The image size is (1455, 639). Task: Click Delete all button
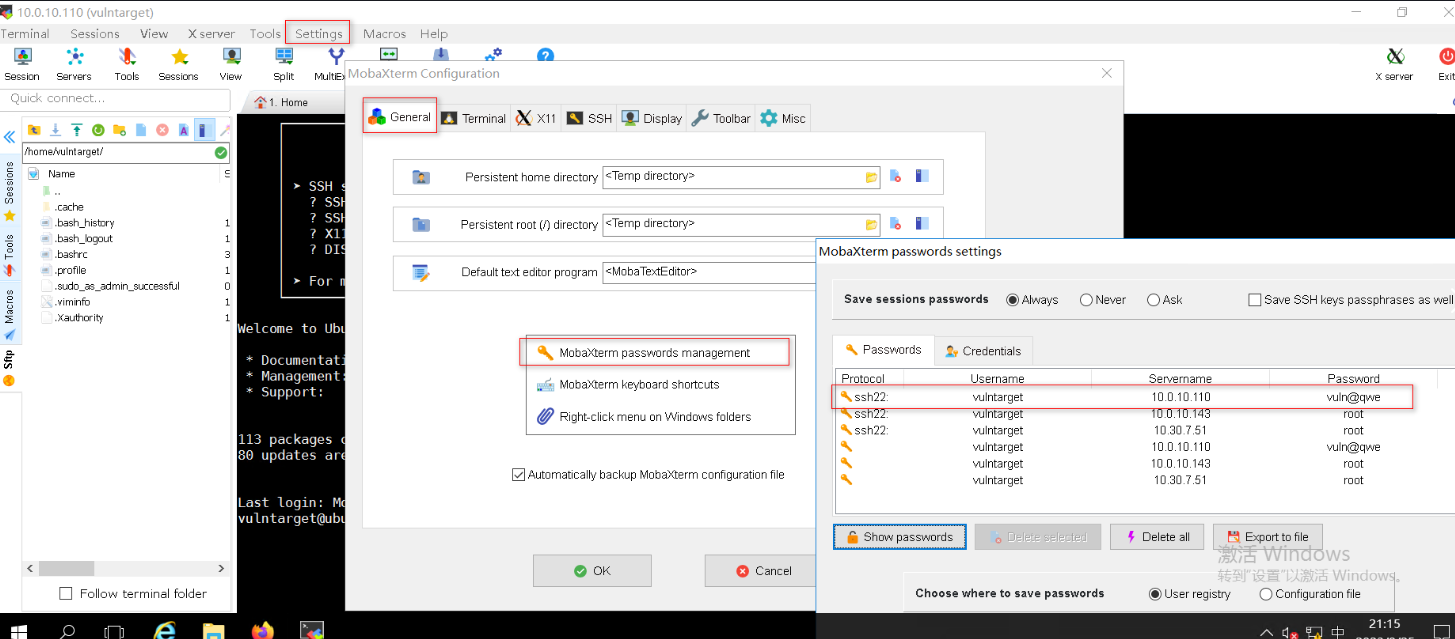pyautogui.click(x=1157, y=537)
